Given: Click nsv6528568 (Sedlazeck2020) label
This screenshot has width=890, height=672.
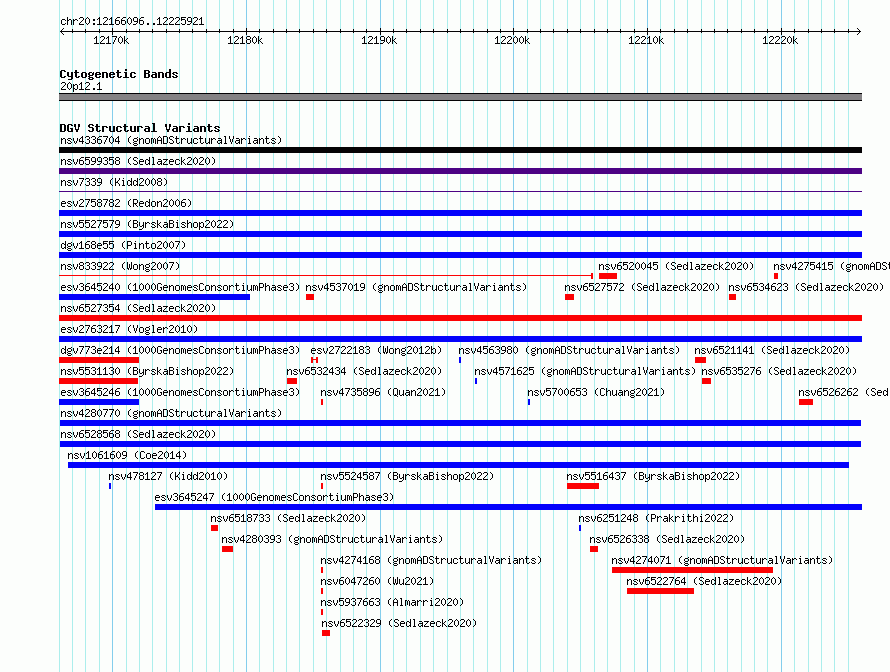Looking at the screenshot, I should click(x=138, y=434).
